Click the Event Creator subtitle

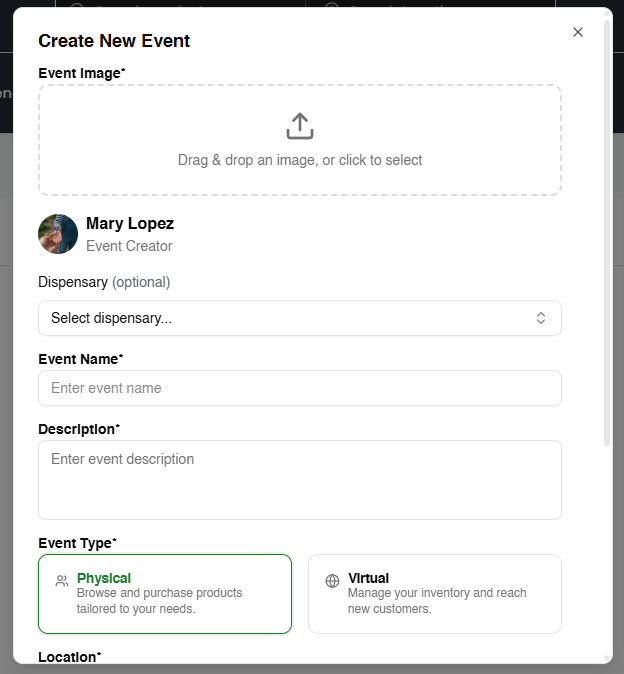click(129, 246)
